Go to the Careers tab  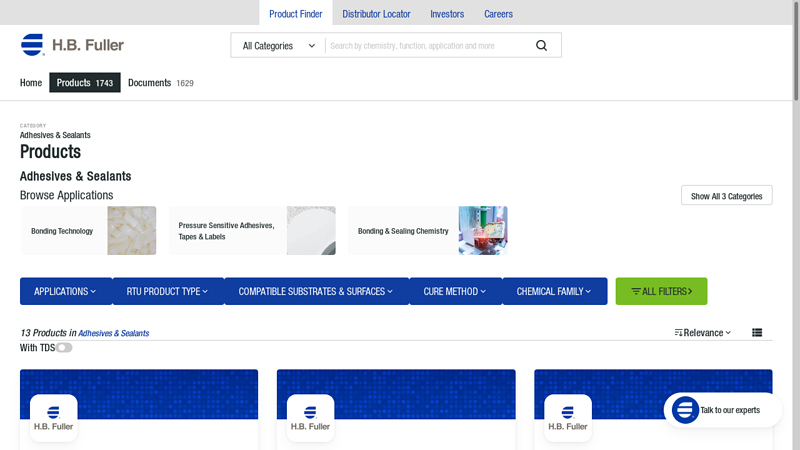tap(498, 14)
